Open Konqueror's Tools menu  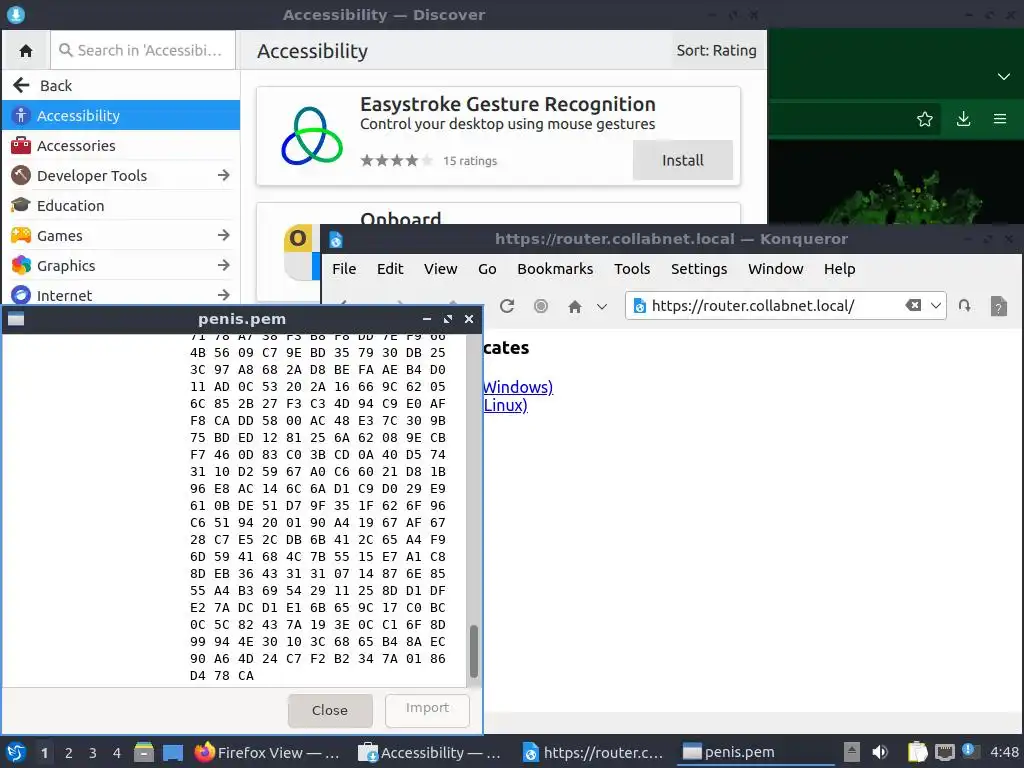click(x=632, y=269)
